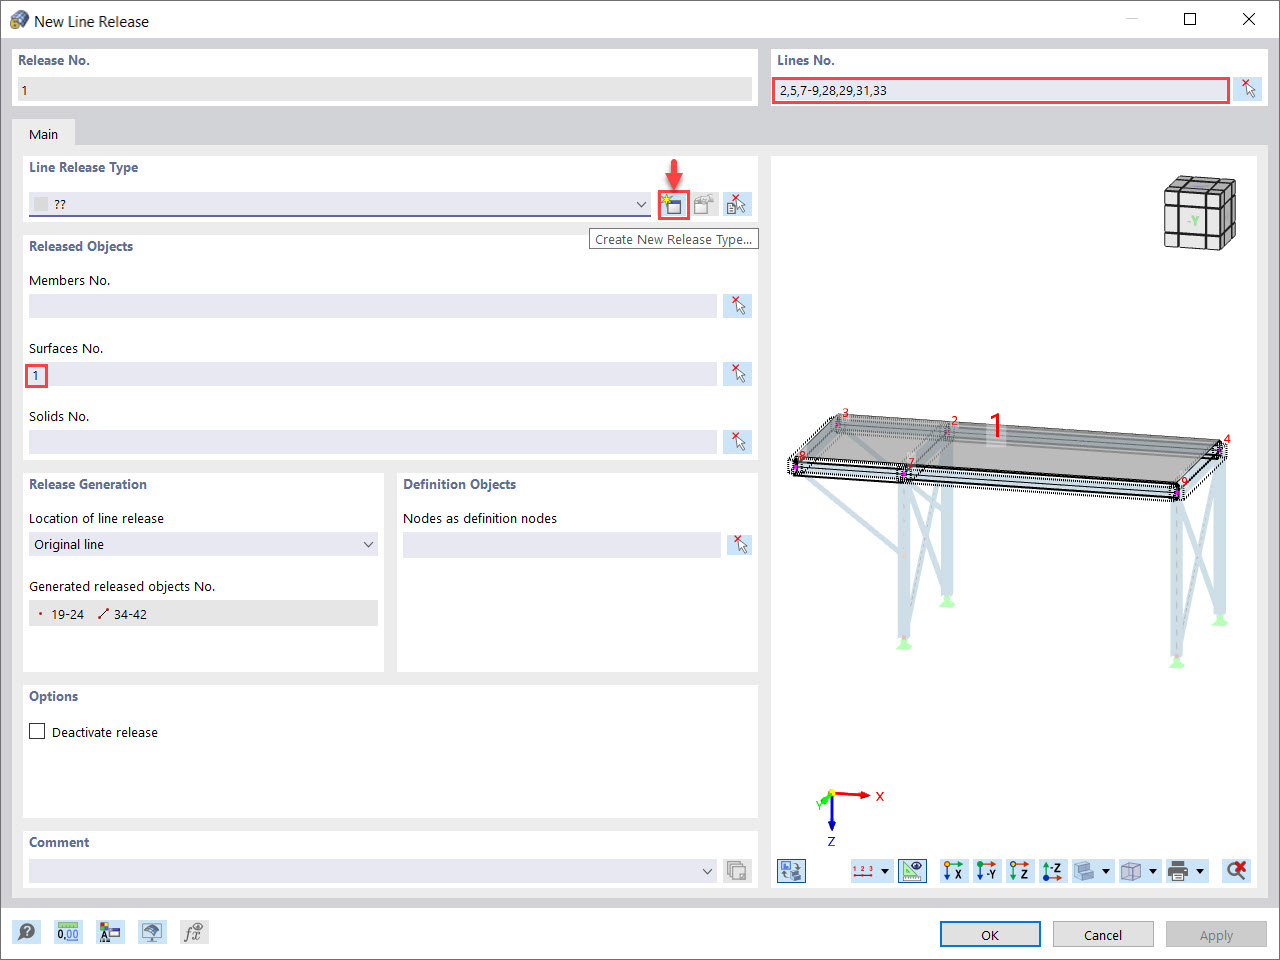
Task: Switch to the Main tab
Action: click(43, 133)
